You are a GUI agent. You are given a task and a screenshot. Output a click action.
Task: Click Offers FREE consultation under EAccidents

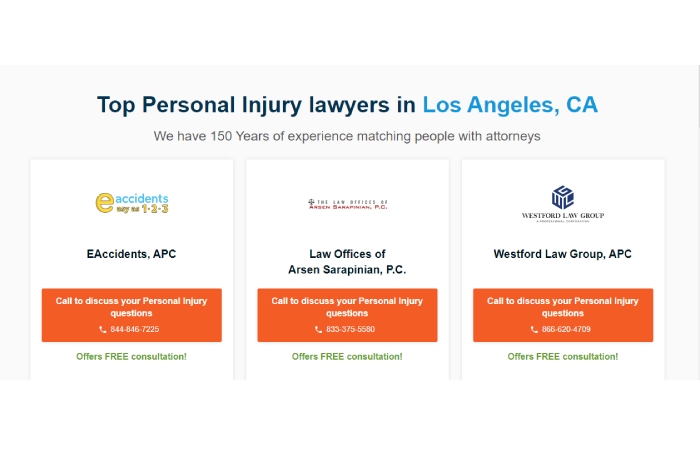pyautogui.click(x=131, y=357)
